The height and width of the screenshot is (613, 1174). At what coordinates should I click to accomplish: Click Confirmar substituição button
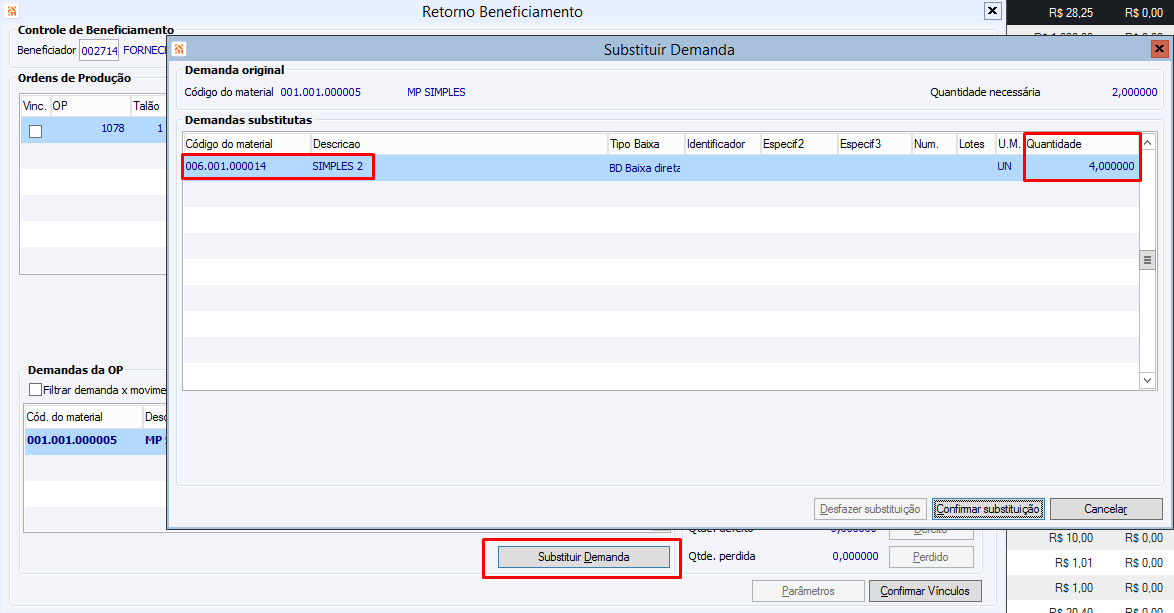point(988,509)
